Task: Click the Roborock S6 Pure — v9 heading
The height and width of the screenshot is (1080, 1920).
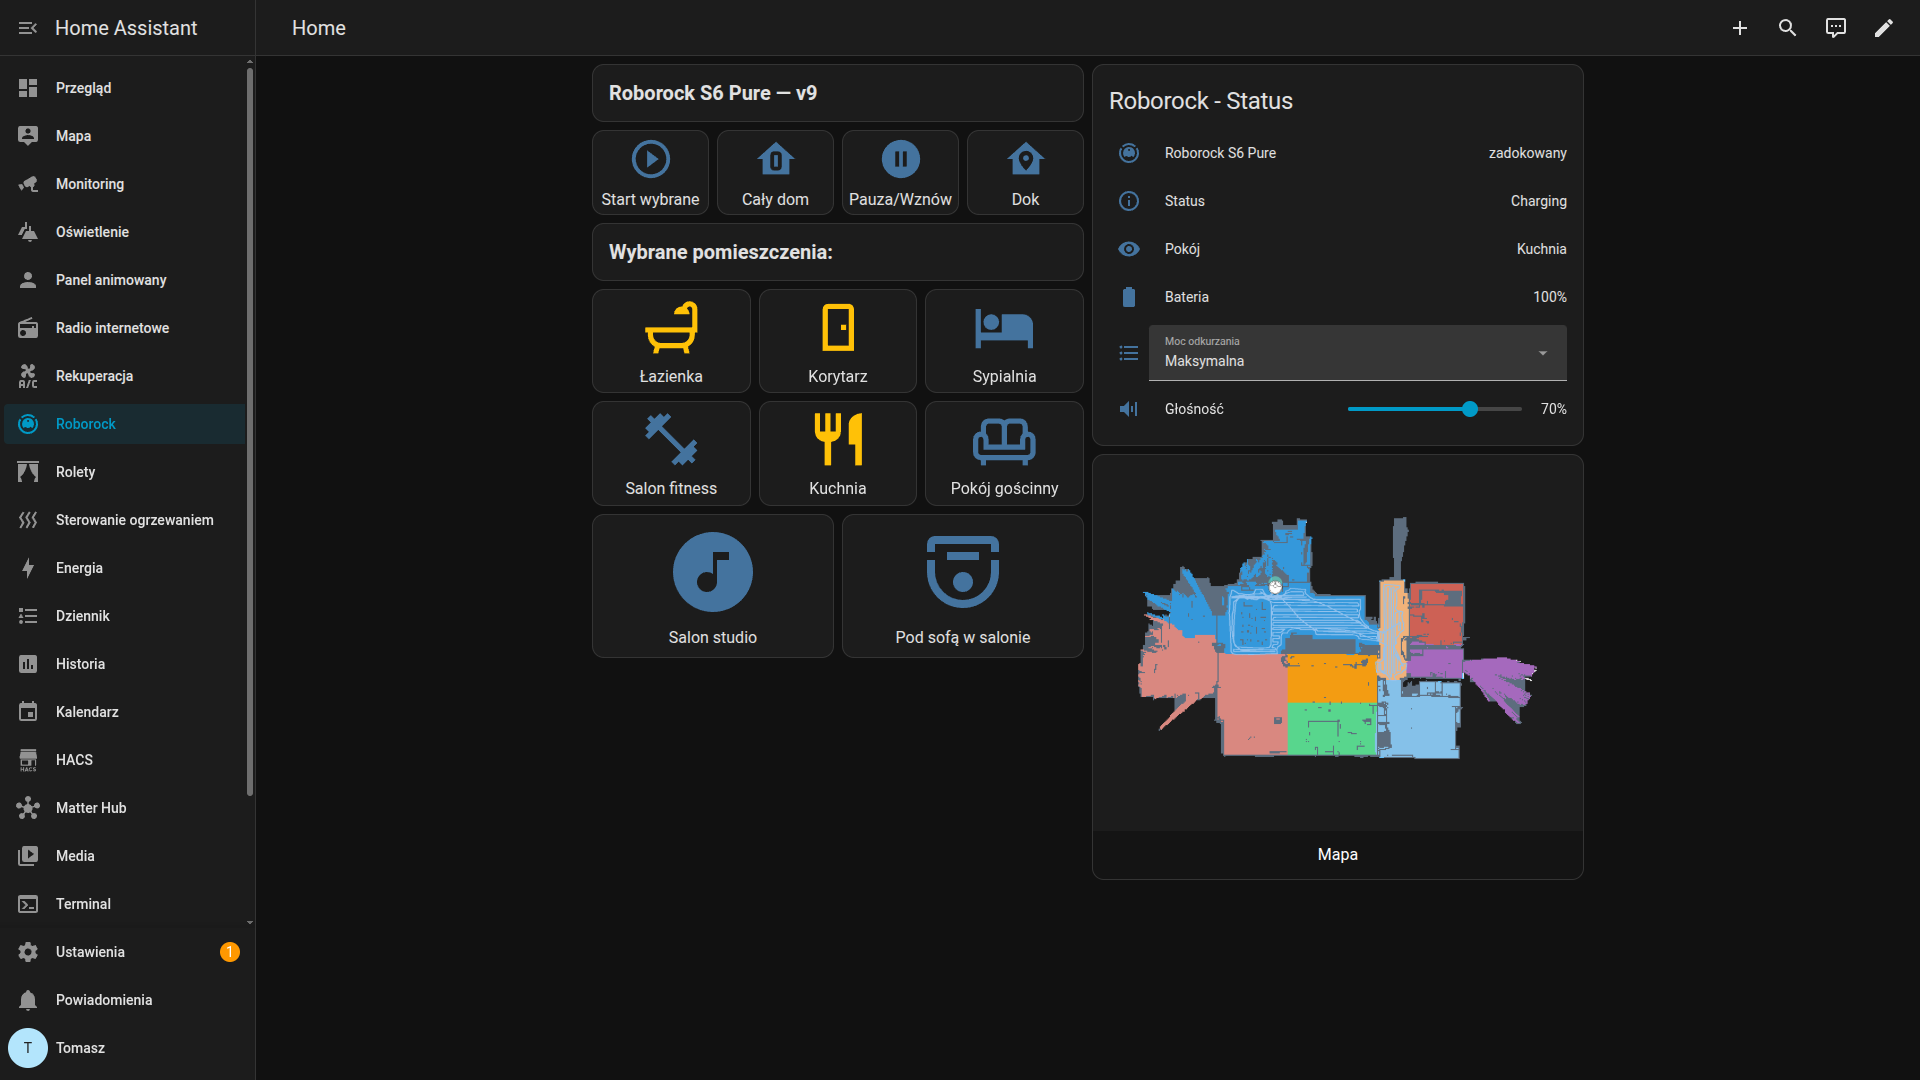Action: [x=713, y=93]
